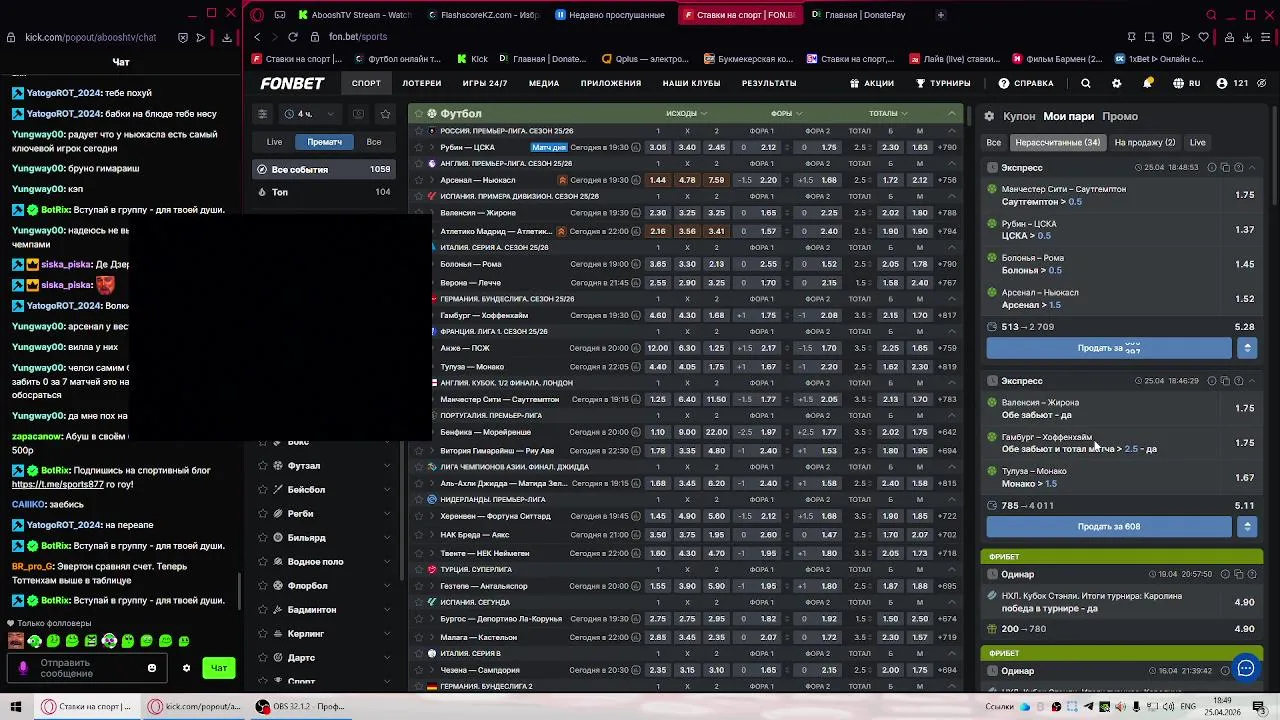1280x720 pixels.
Task: Copy the second Экспресс bet dated 18:46:29
Action: pyautogui.click(x=1225, y=381)
